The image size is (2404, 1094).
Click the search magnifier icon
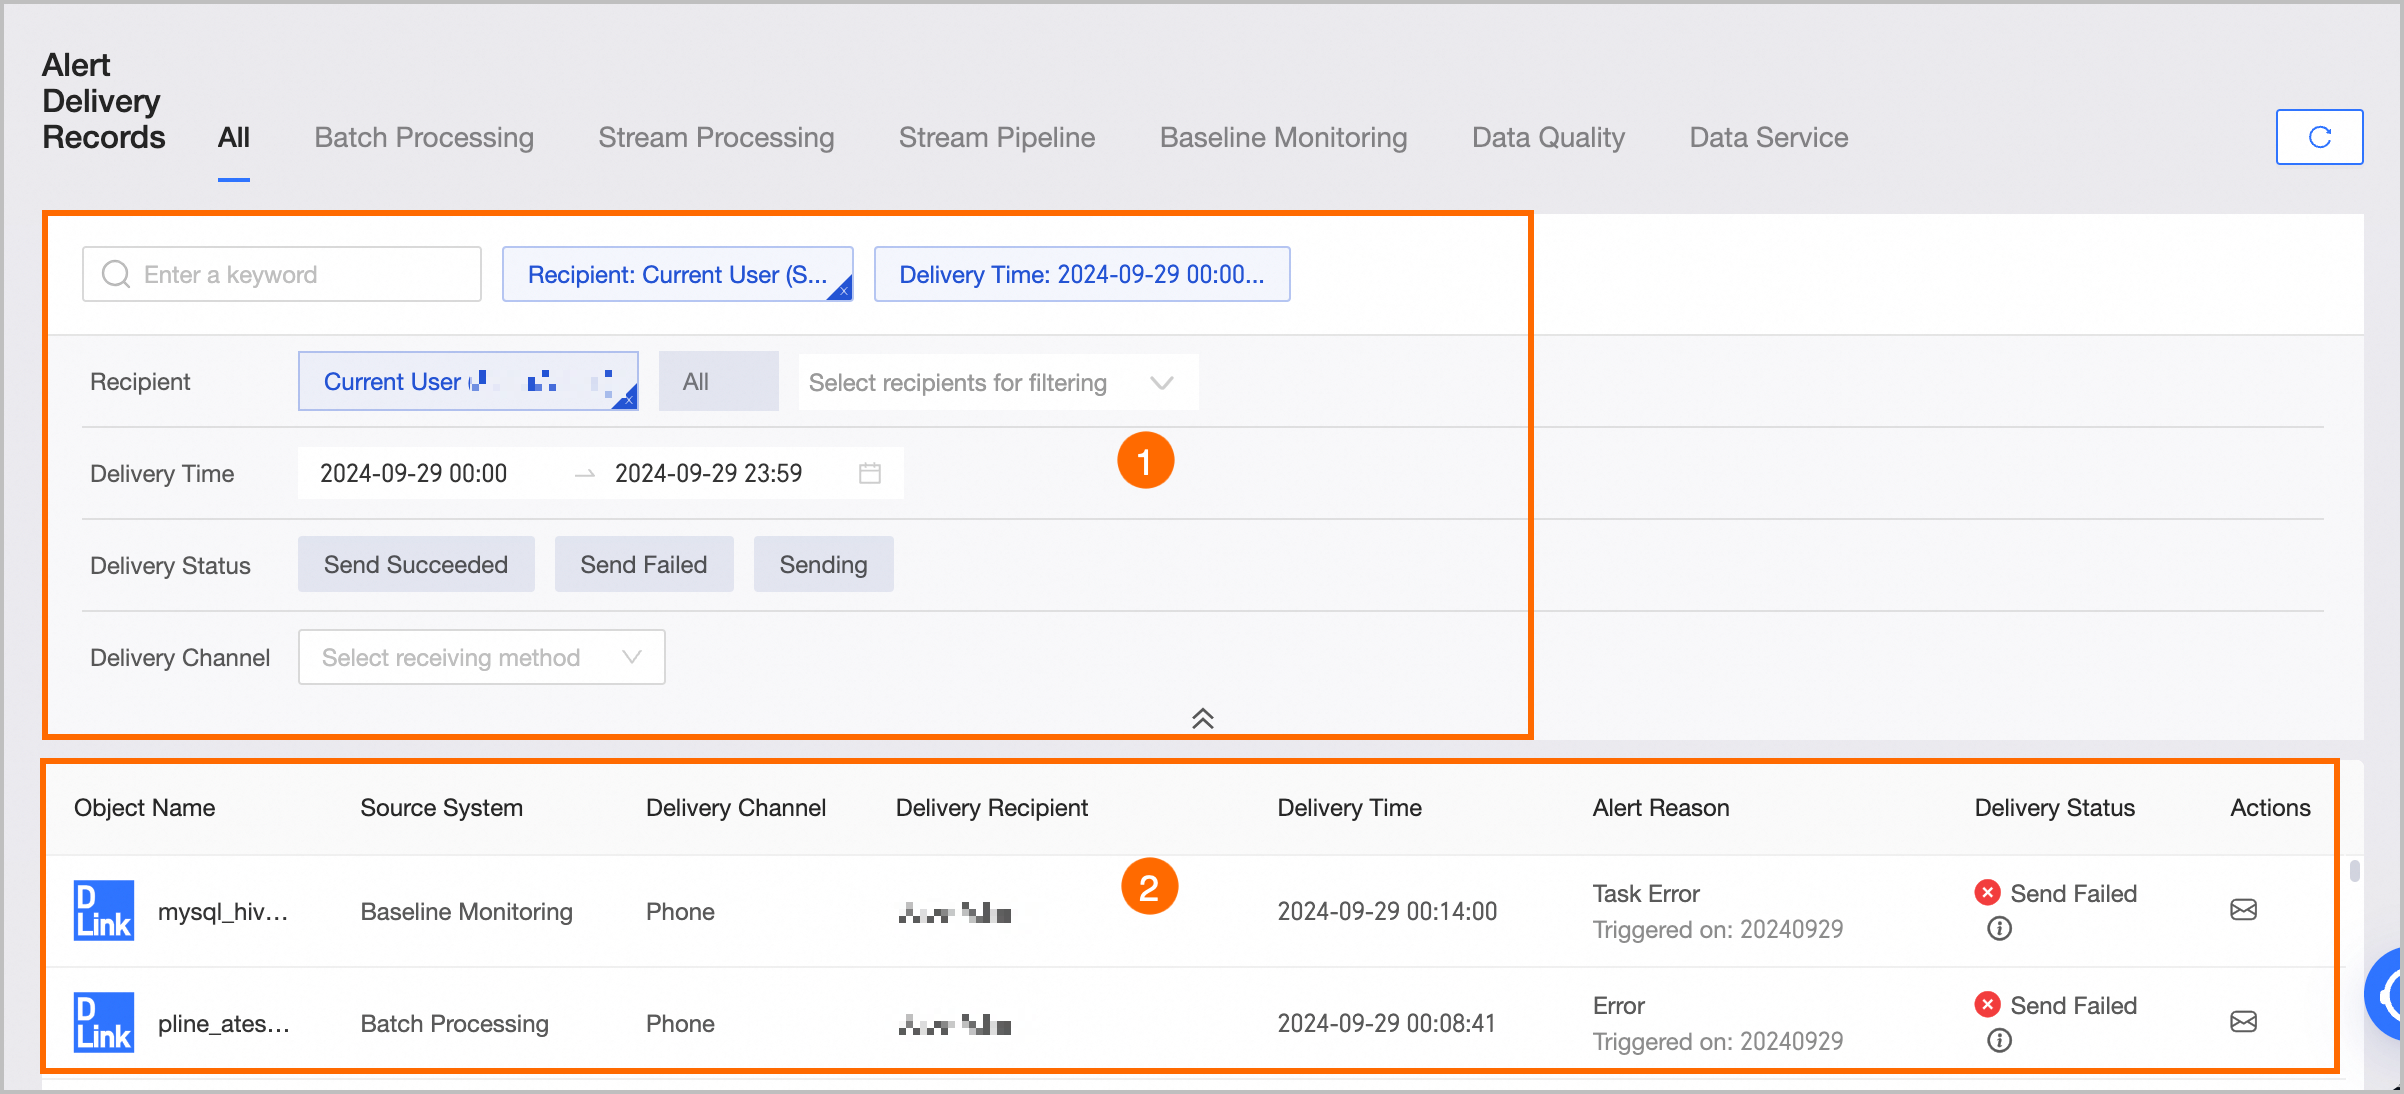click(x=116, y=274)
